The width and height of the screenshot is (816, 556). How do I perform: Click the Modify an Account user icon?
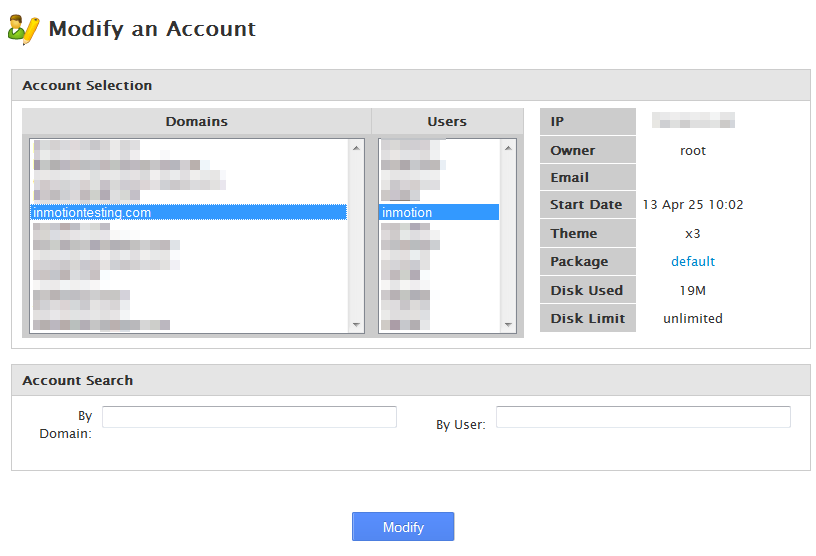coord(24,29)
